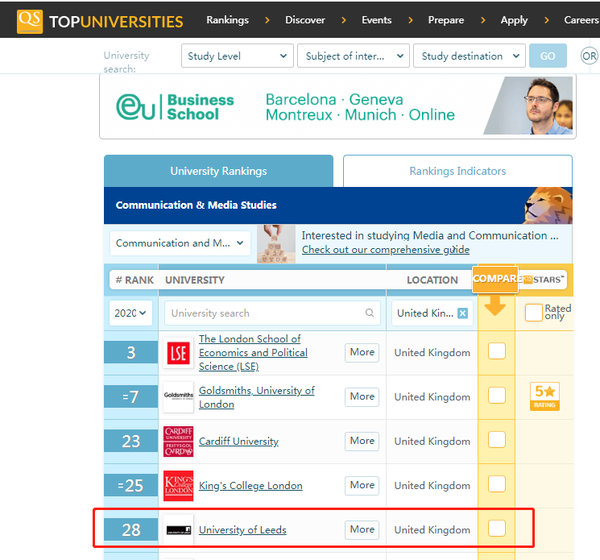Enable the Rated only checkbox
Viewport: 600px width, 560px height.
[533, 312]
